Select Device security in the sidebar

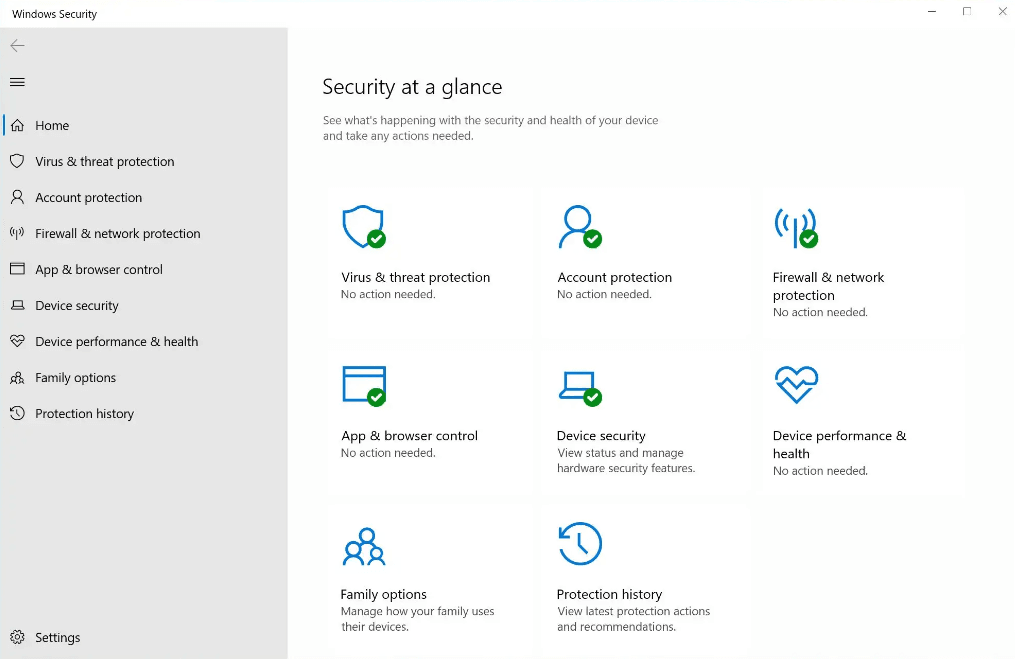[x=76, y=306]
